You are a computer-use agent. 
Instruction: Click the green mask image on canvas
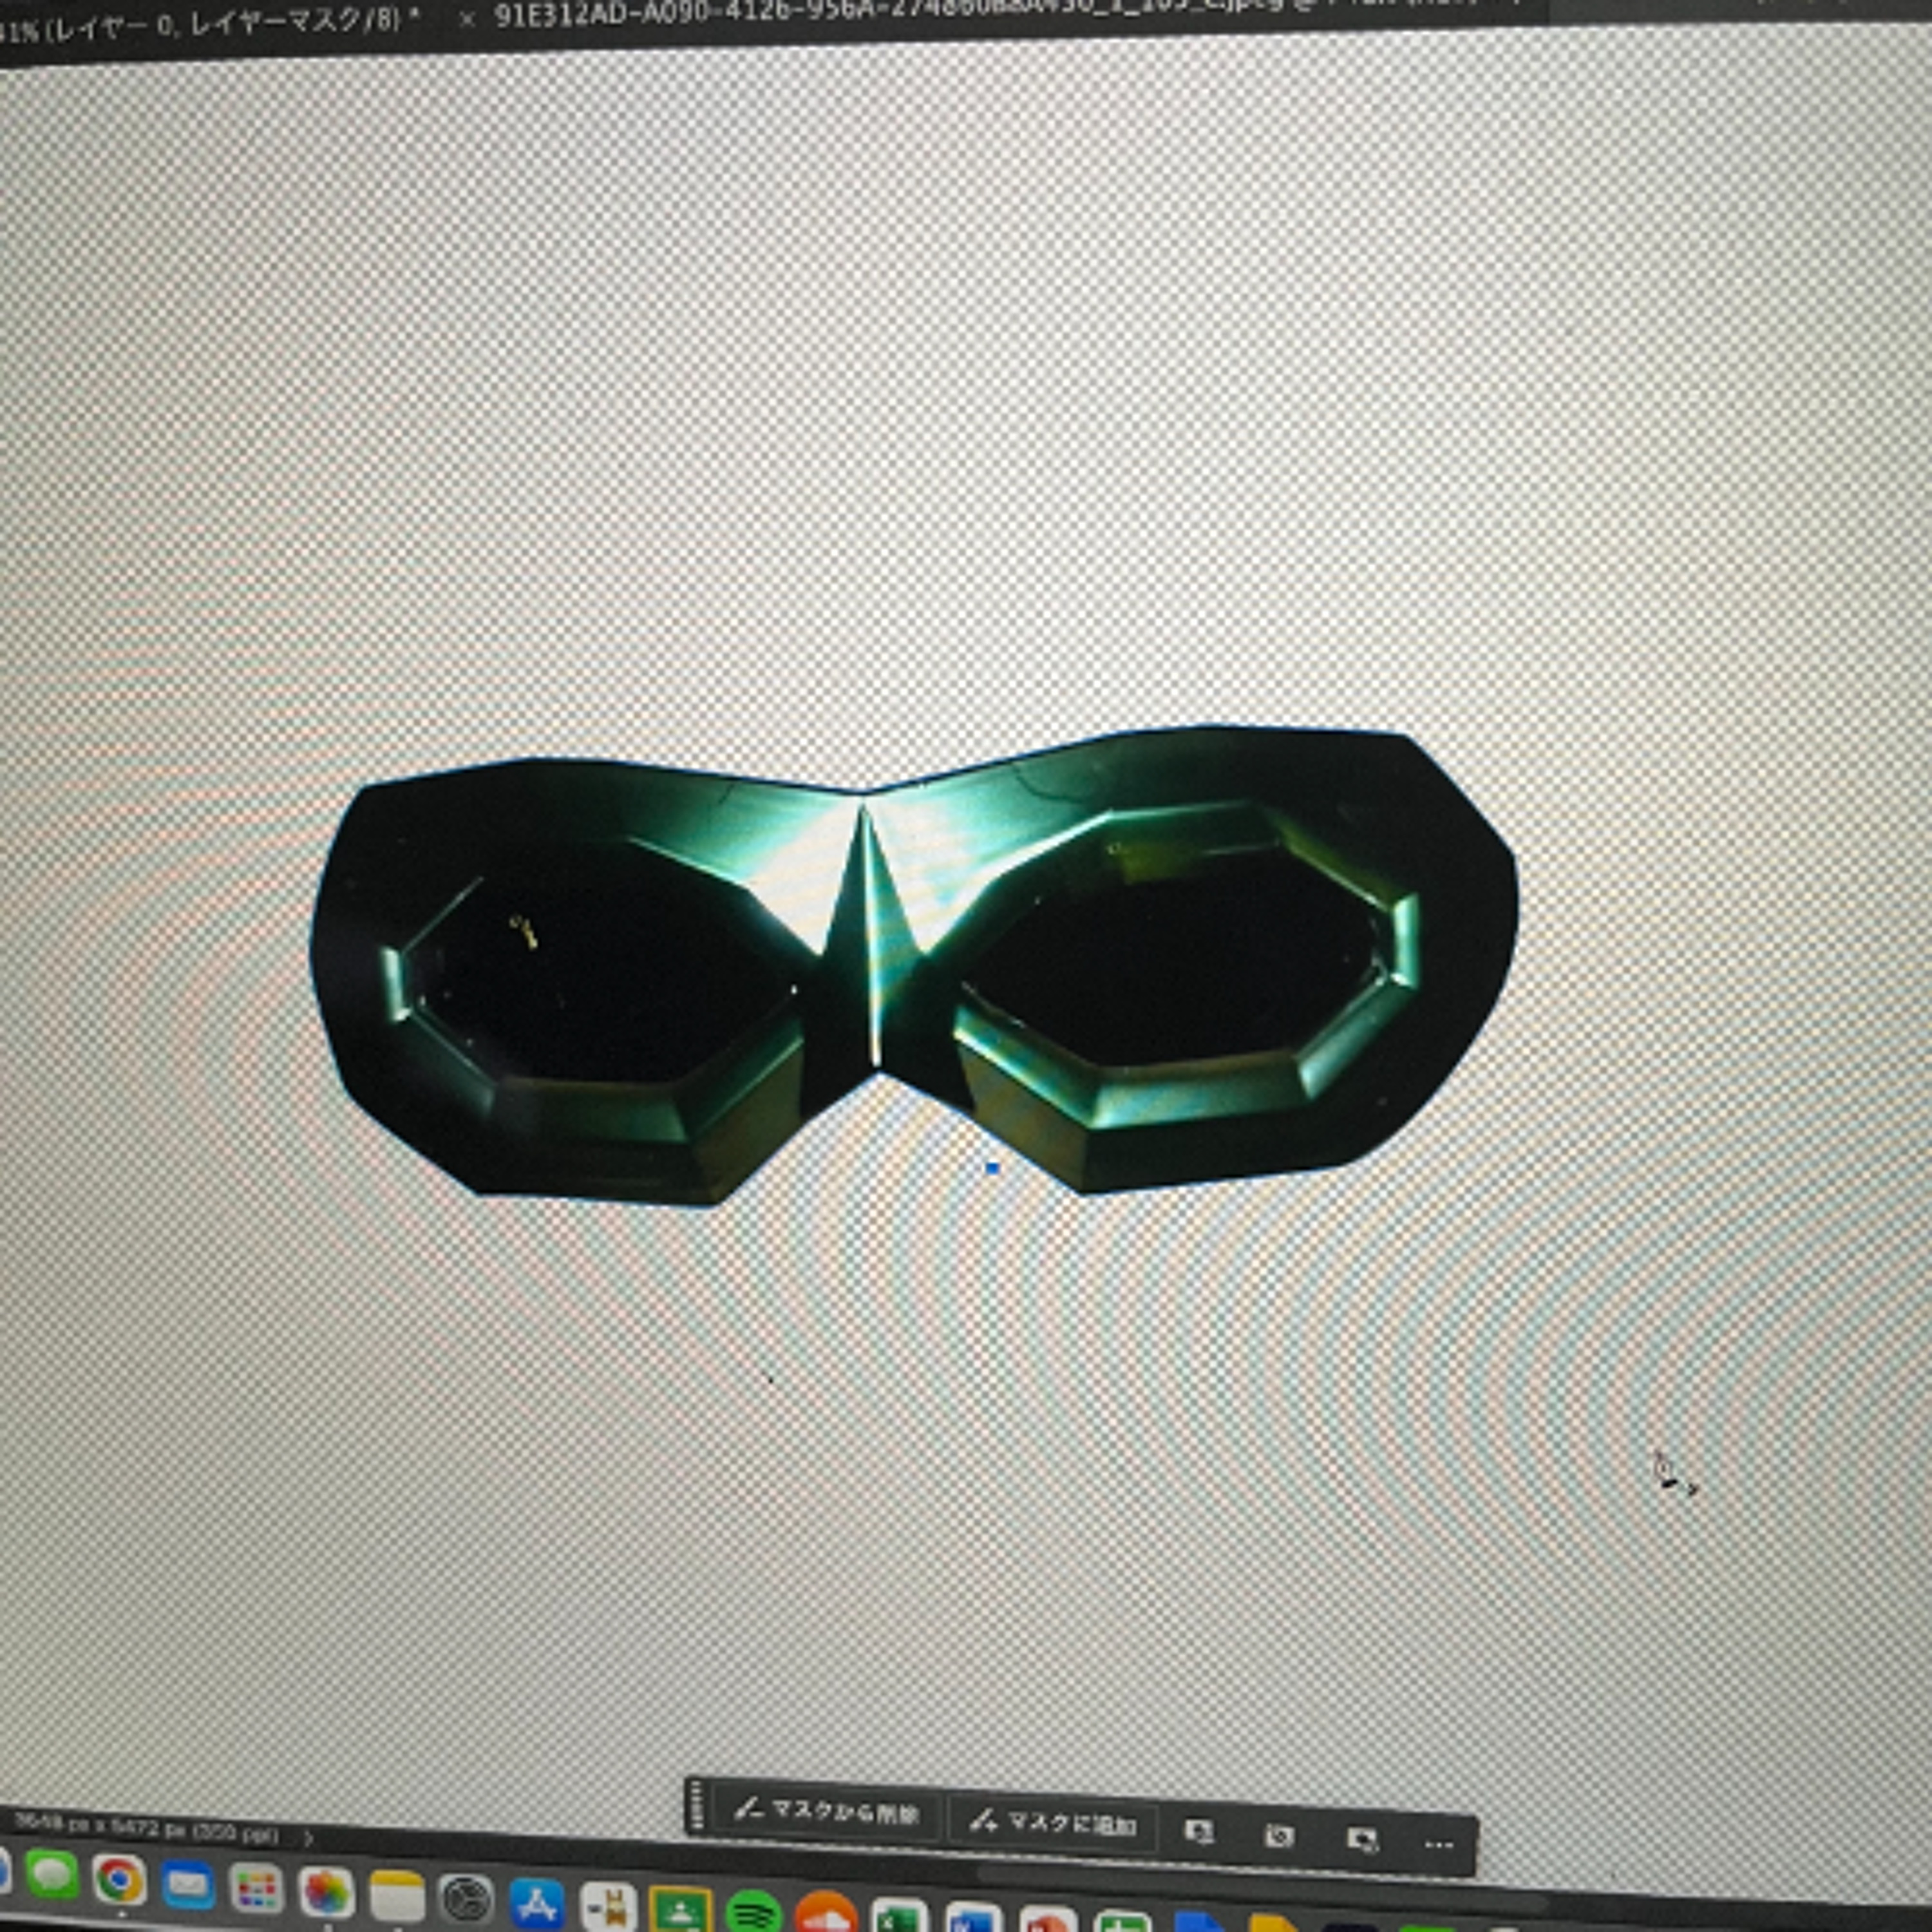[x=914, y=965]
